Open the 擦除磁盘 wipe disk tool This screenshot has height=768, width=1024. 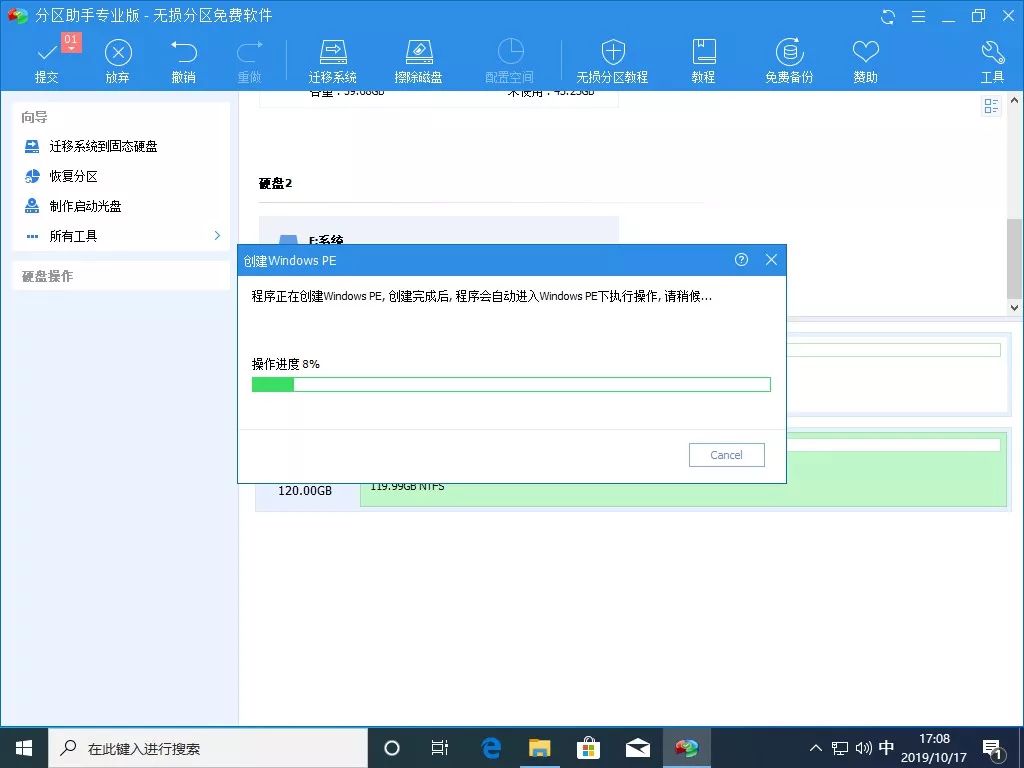click(419, 62)
